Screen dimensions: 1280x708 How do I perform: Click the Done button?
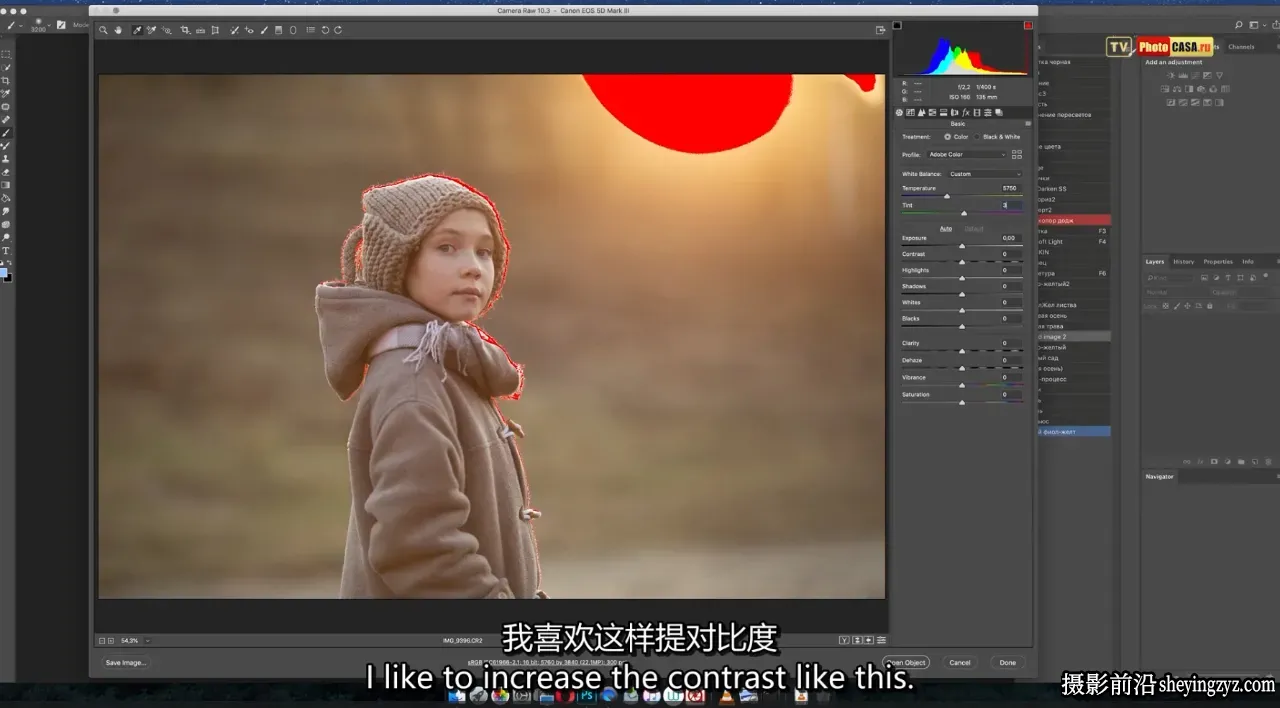tap(1007, 662)
